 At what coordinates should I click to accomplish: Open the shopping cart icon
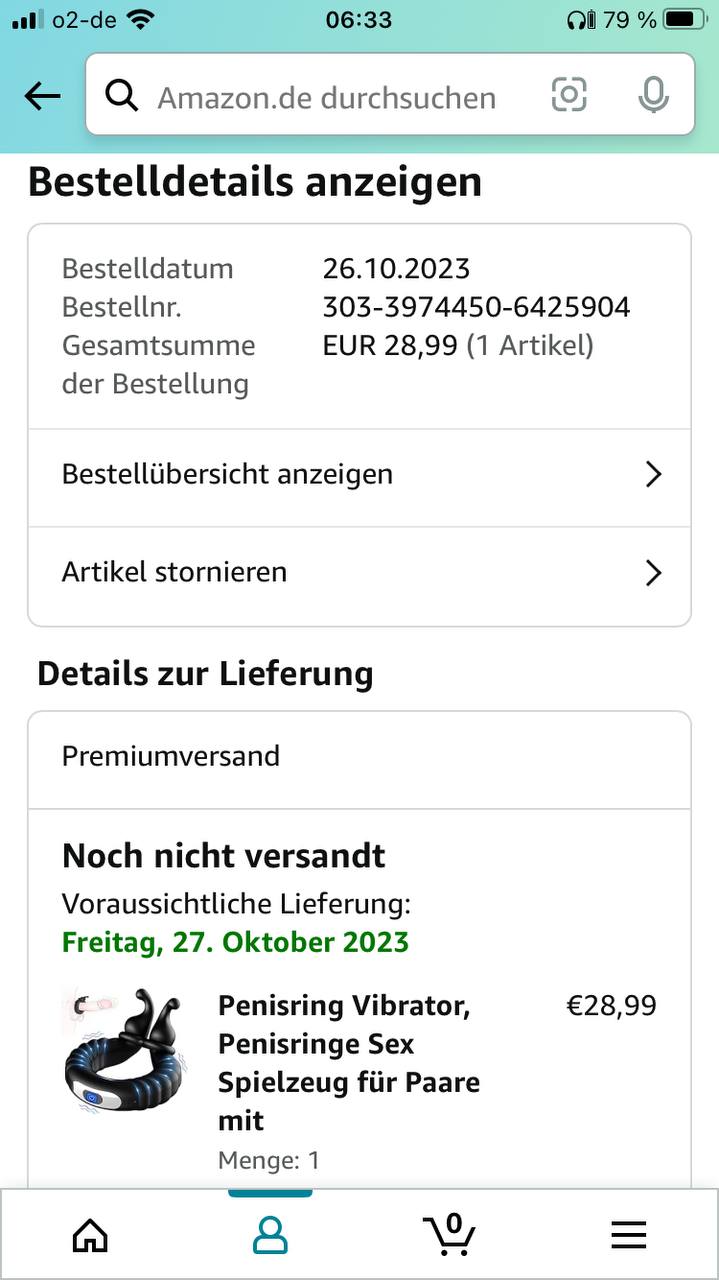(449, 1234)
